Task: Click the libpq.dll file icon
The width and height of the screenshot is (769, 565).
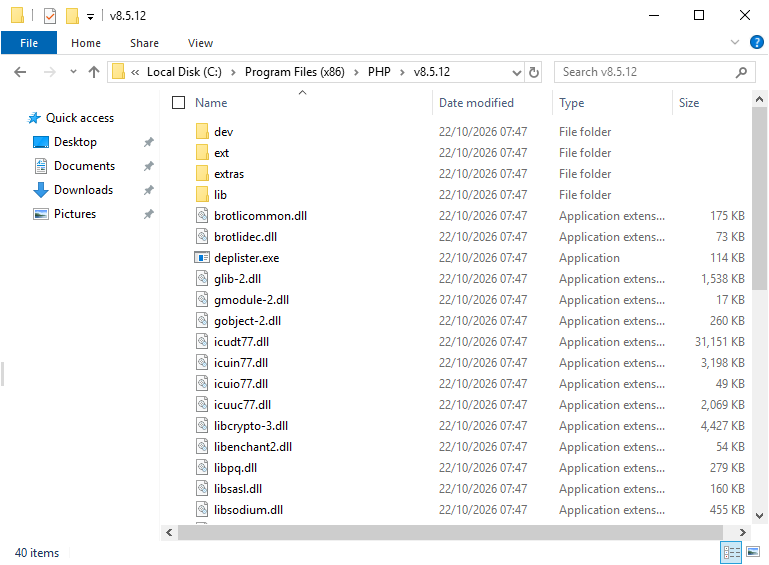Action: (x=202, y=468)
